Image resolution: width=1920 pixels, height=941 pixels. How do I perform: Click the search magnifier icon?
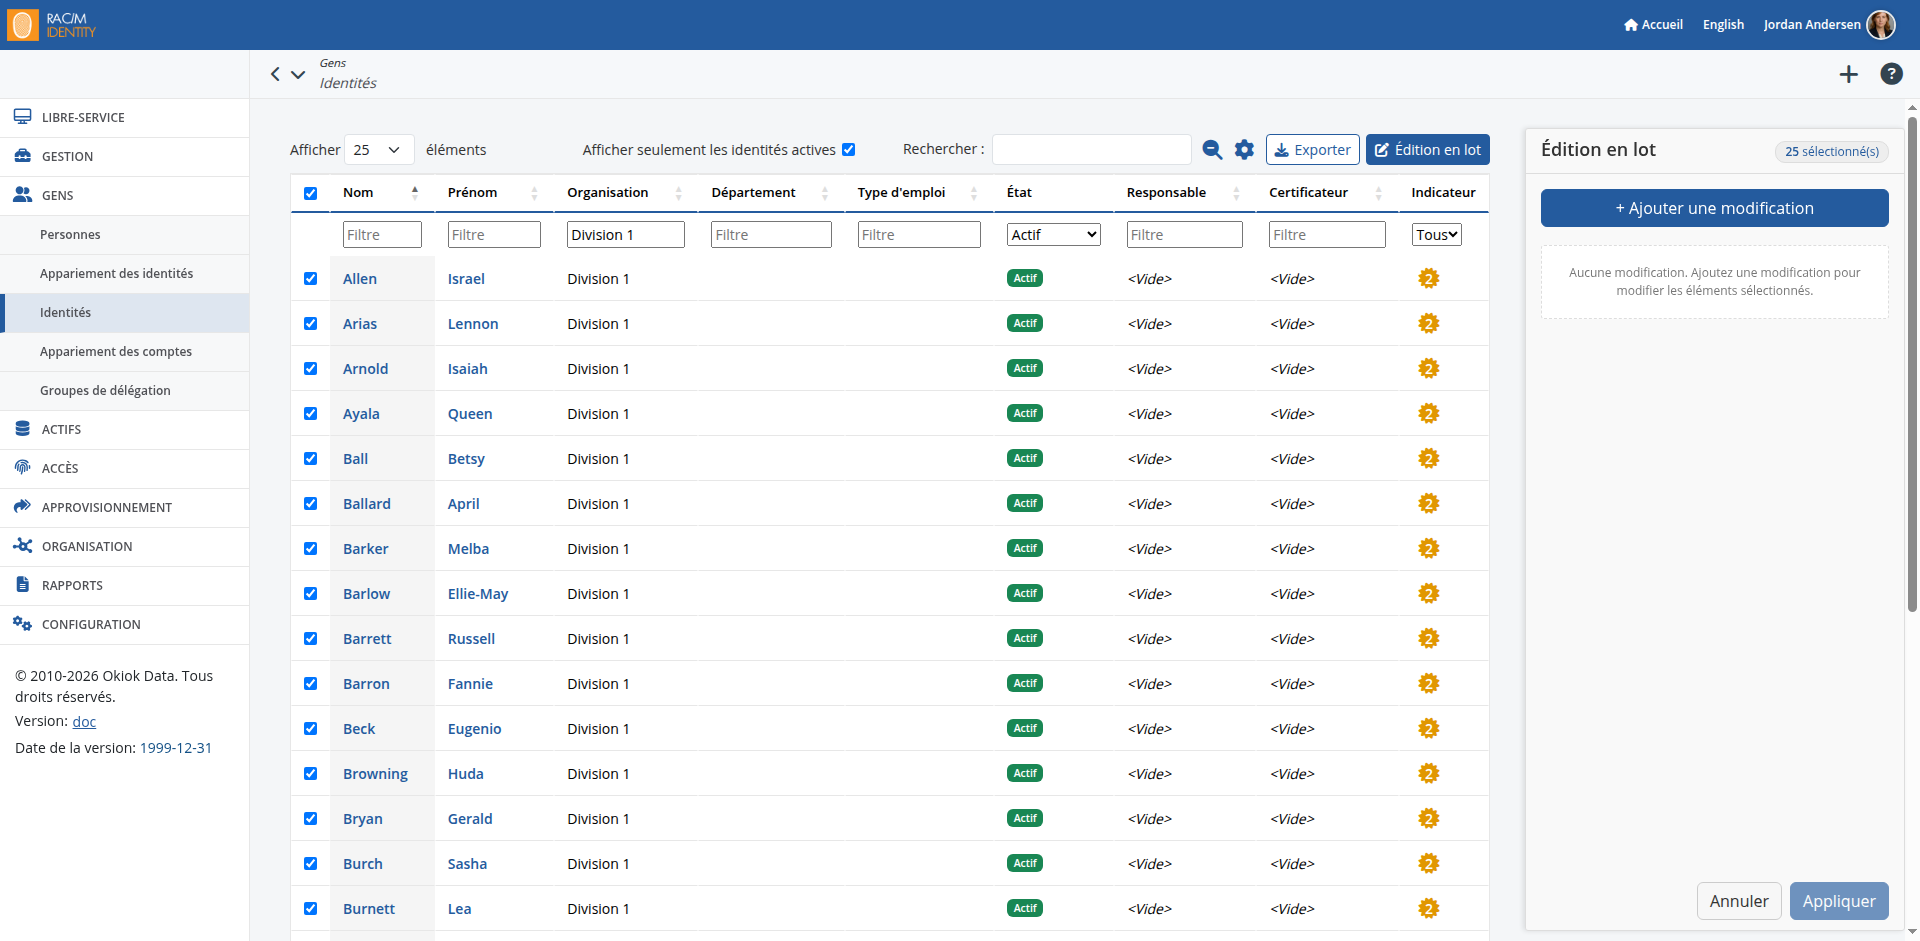(1212, 150)
